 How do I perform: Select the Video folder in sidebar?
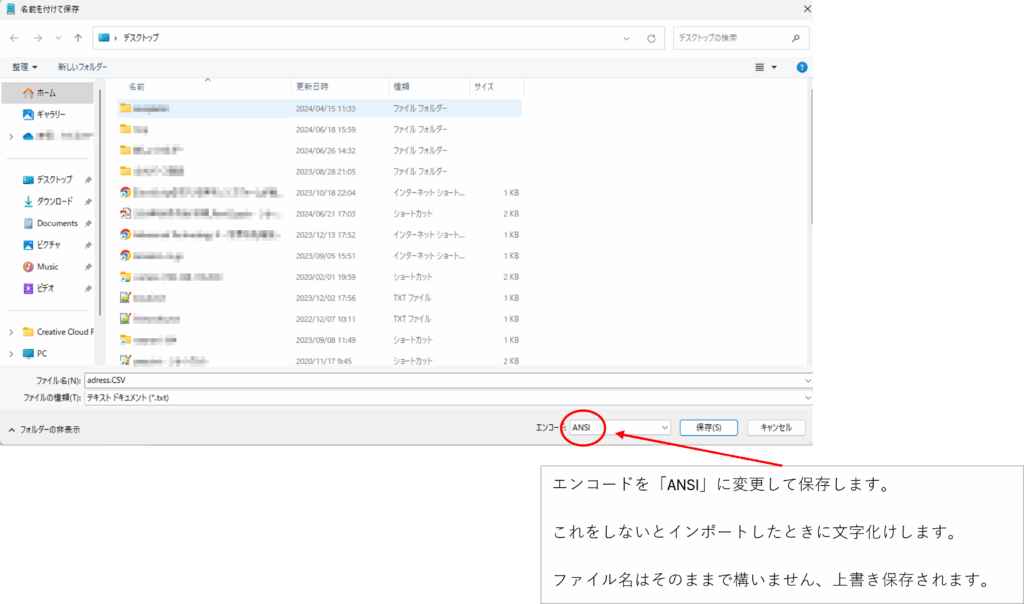(x=45, y=288)
